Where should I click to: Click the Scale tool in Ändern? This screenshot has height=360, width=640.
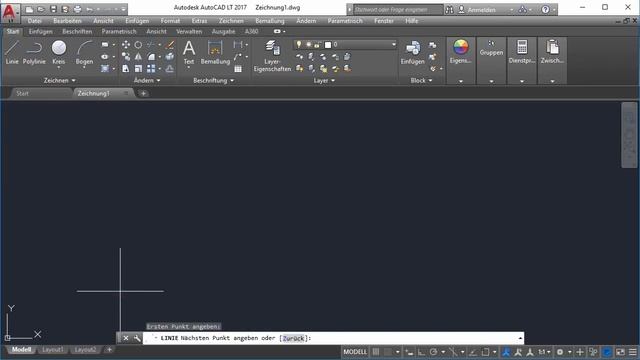138,69
